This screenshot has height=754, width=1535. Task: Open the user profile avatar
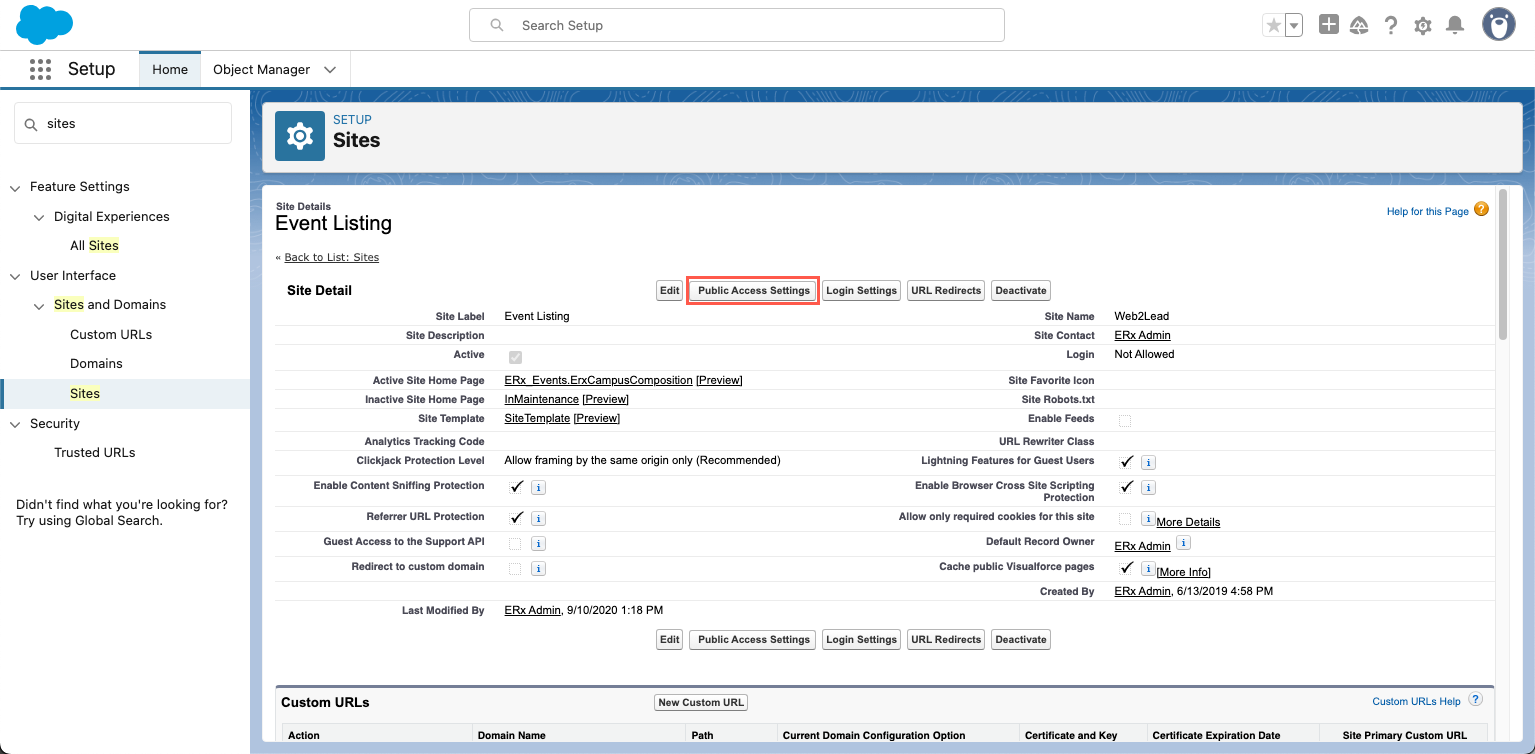(1498, 25)
